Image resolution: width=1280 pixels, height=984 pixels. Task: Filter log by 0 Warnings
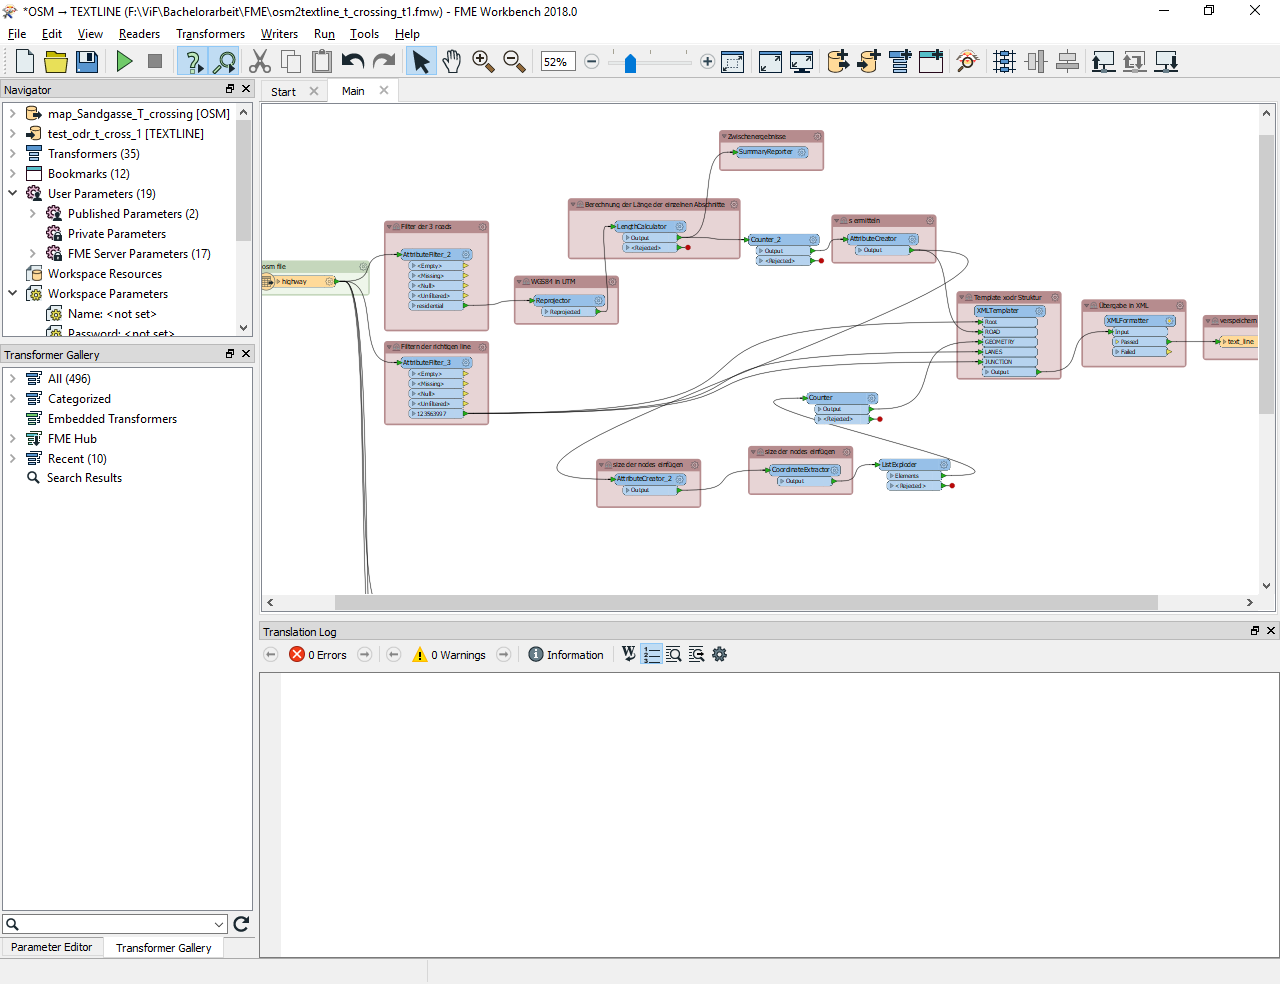coord(449,655)
